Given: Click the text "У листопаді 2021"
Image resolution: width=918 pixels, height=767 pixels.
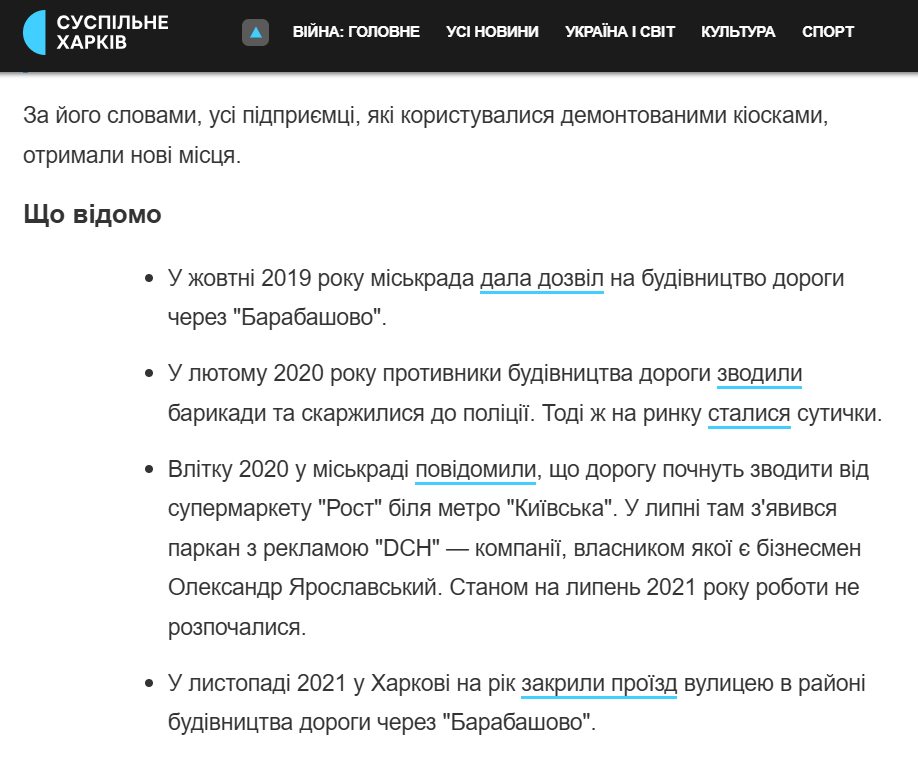Looking at the screenshot, I should click(x=257, y=684).
